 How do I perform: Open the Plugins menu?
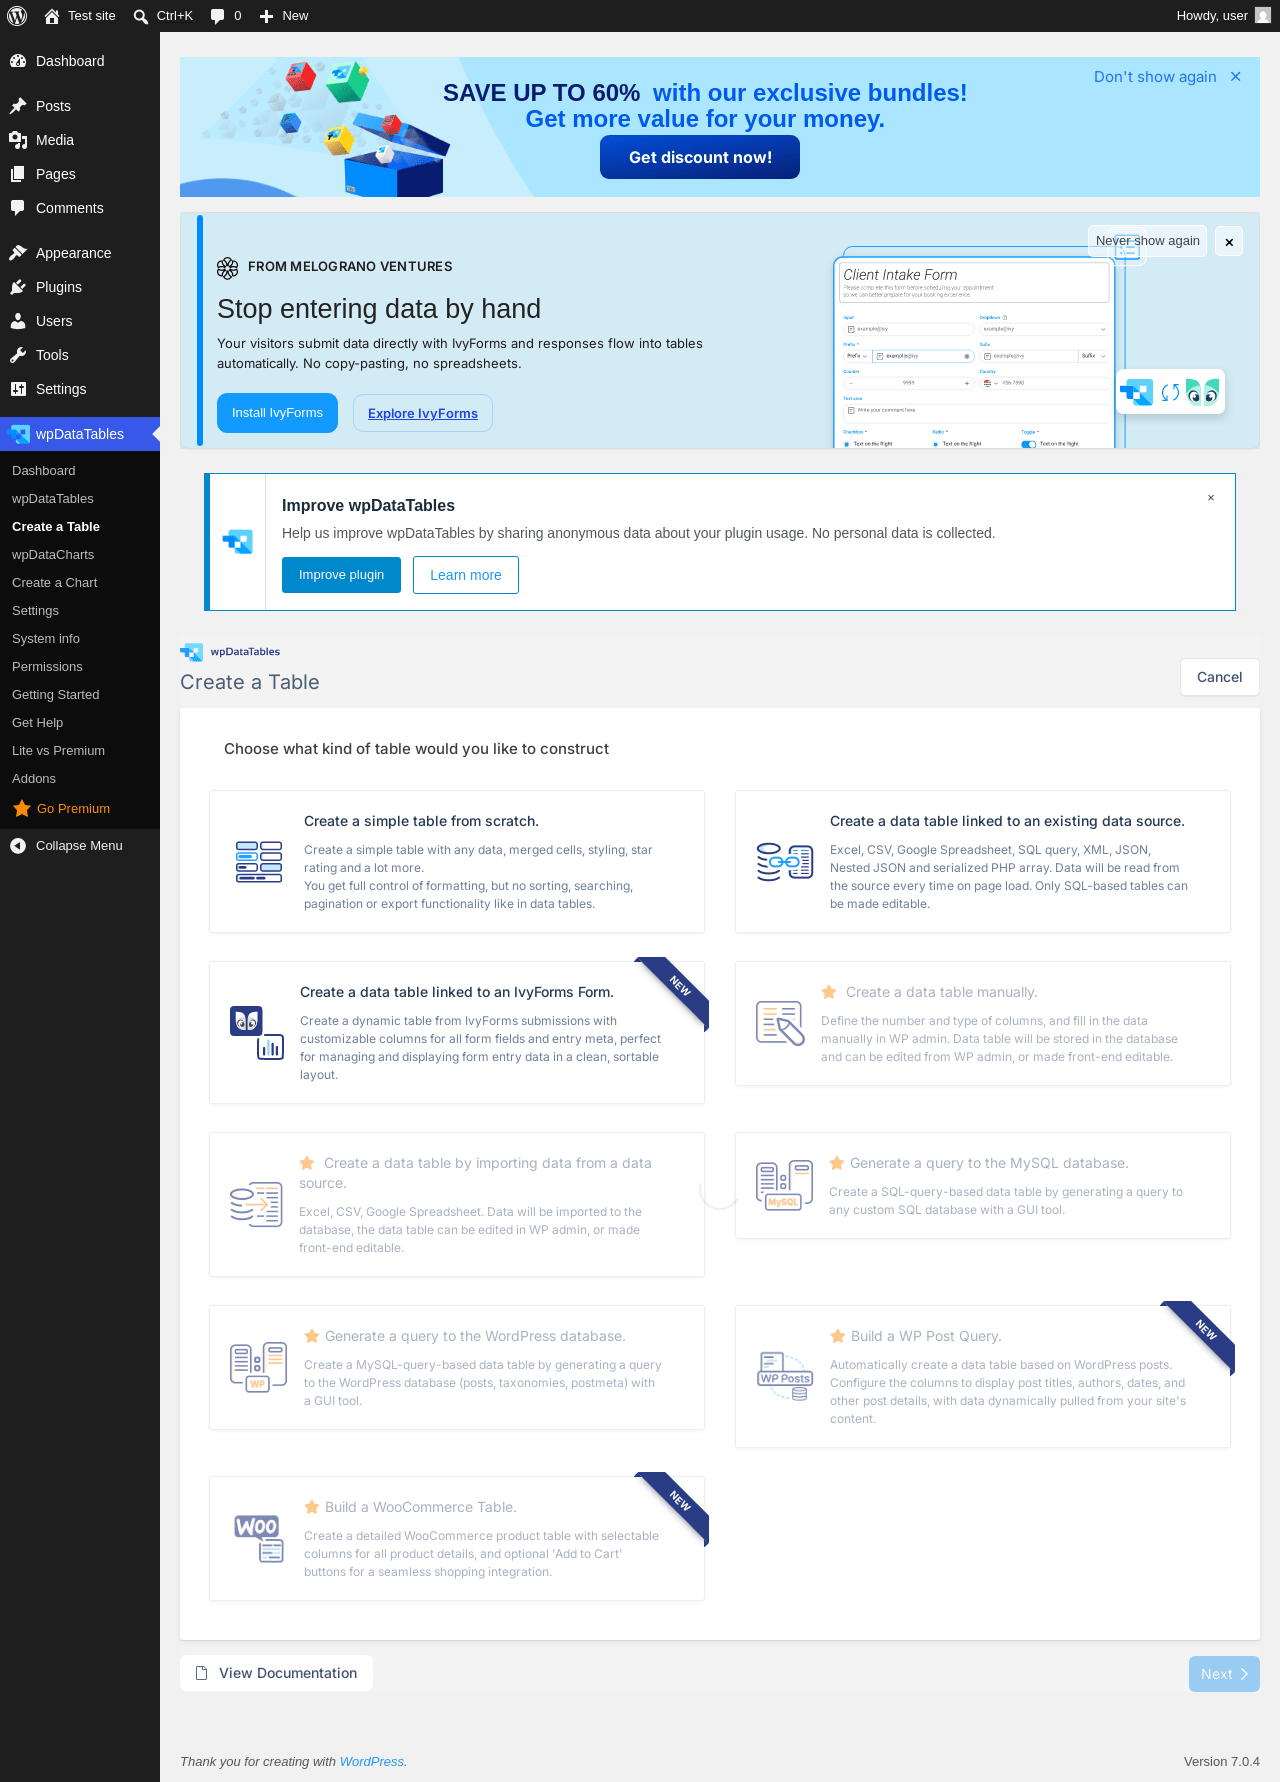click(80, 287)
